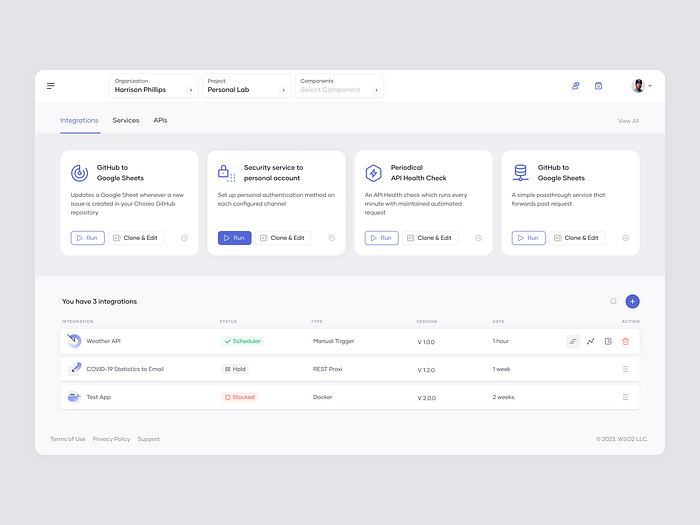Switch to the APIs tab
This screenshot has height=525, width=700.
click(x=160, y=121)
